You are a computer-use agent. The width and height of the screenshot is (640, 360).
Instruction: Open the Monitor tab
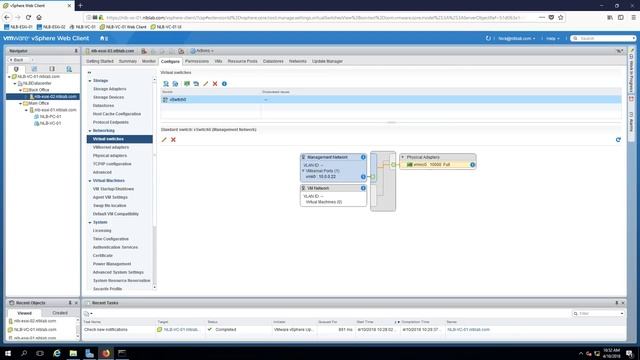(149, 61)
